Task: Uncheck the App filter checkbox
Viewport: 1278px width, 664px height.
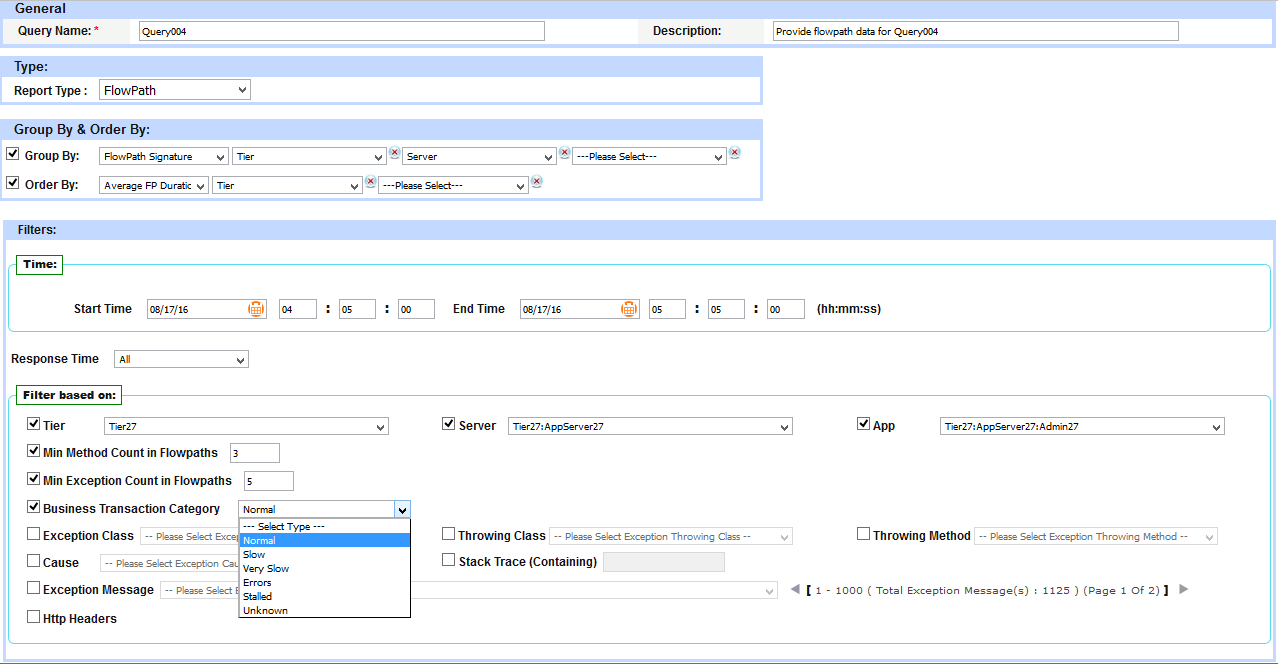Action: [x=864, y=424]
